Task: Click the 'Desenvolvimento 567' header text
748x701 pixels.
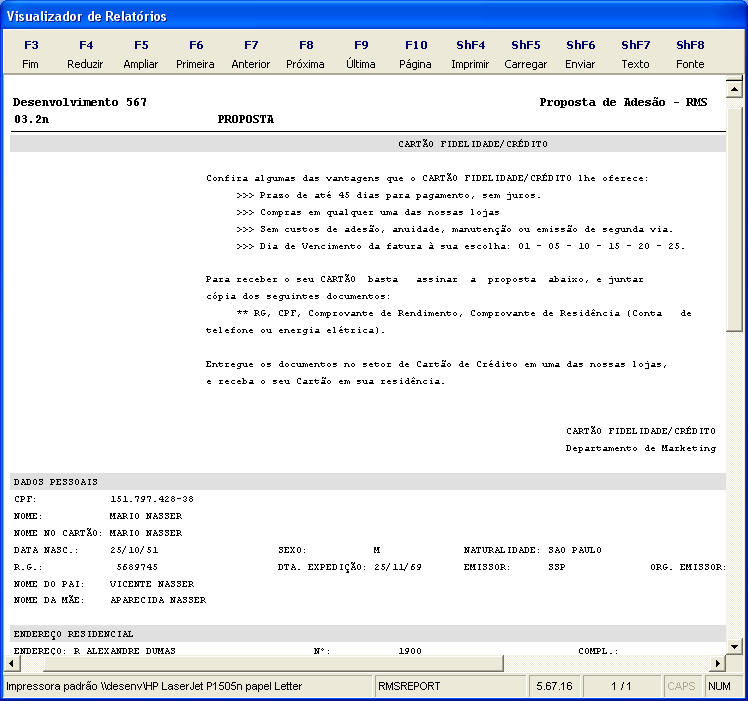Action: [x=80, y=102]
